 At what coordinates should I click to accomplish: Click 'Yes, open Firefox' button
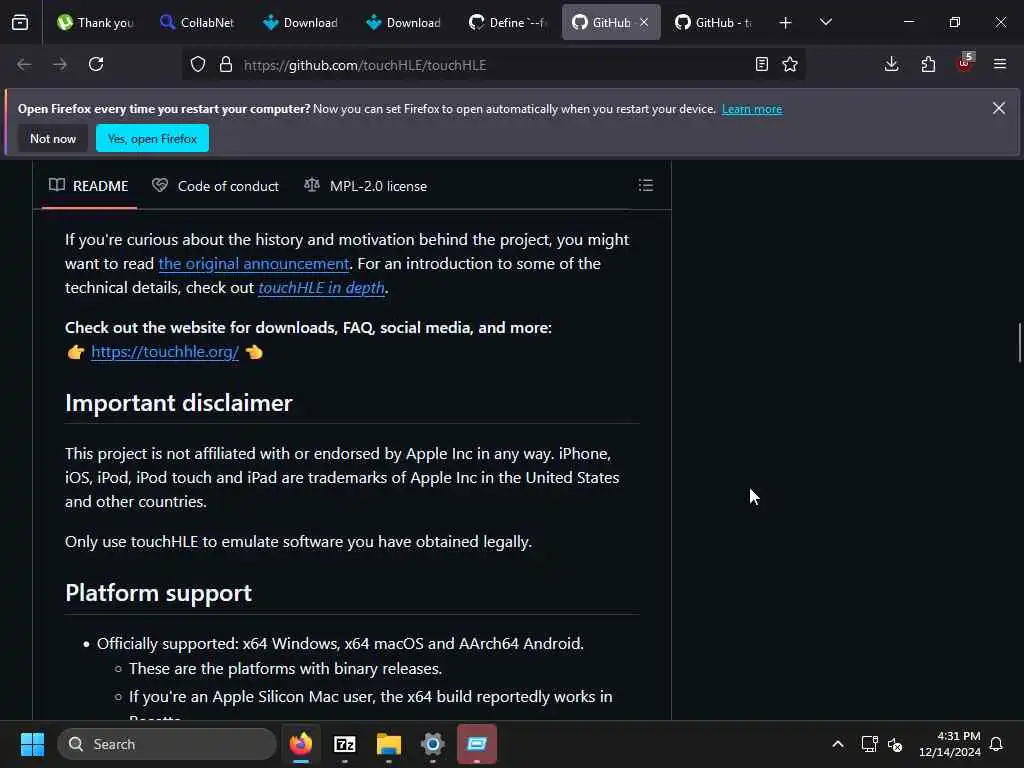[x=152, y=138]
